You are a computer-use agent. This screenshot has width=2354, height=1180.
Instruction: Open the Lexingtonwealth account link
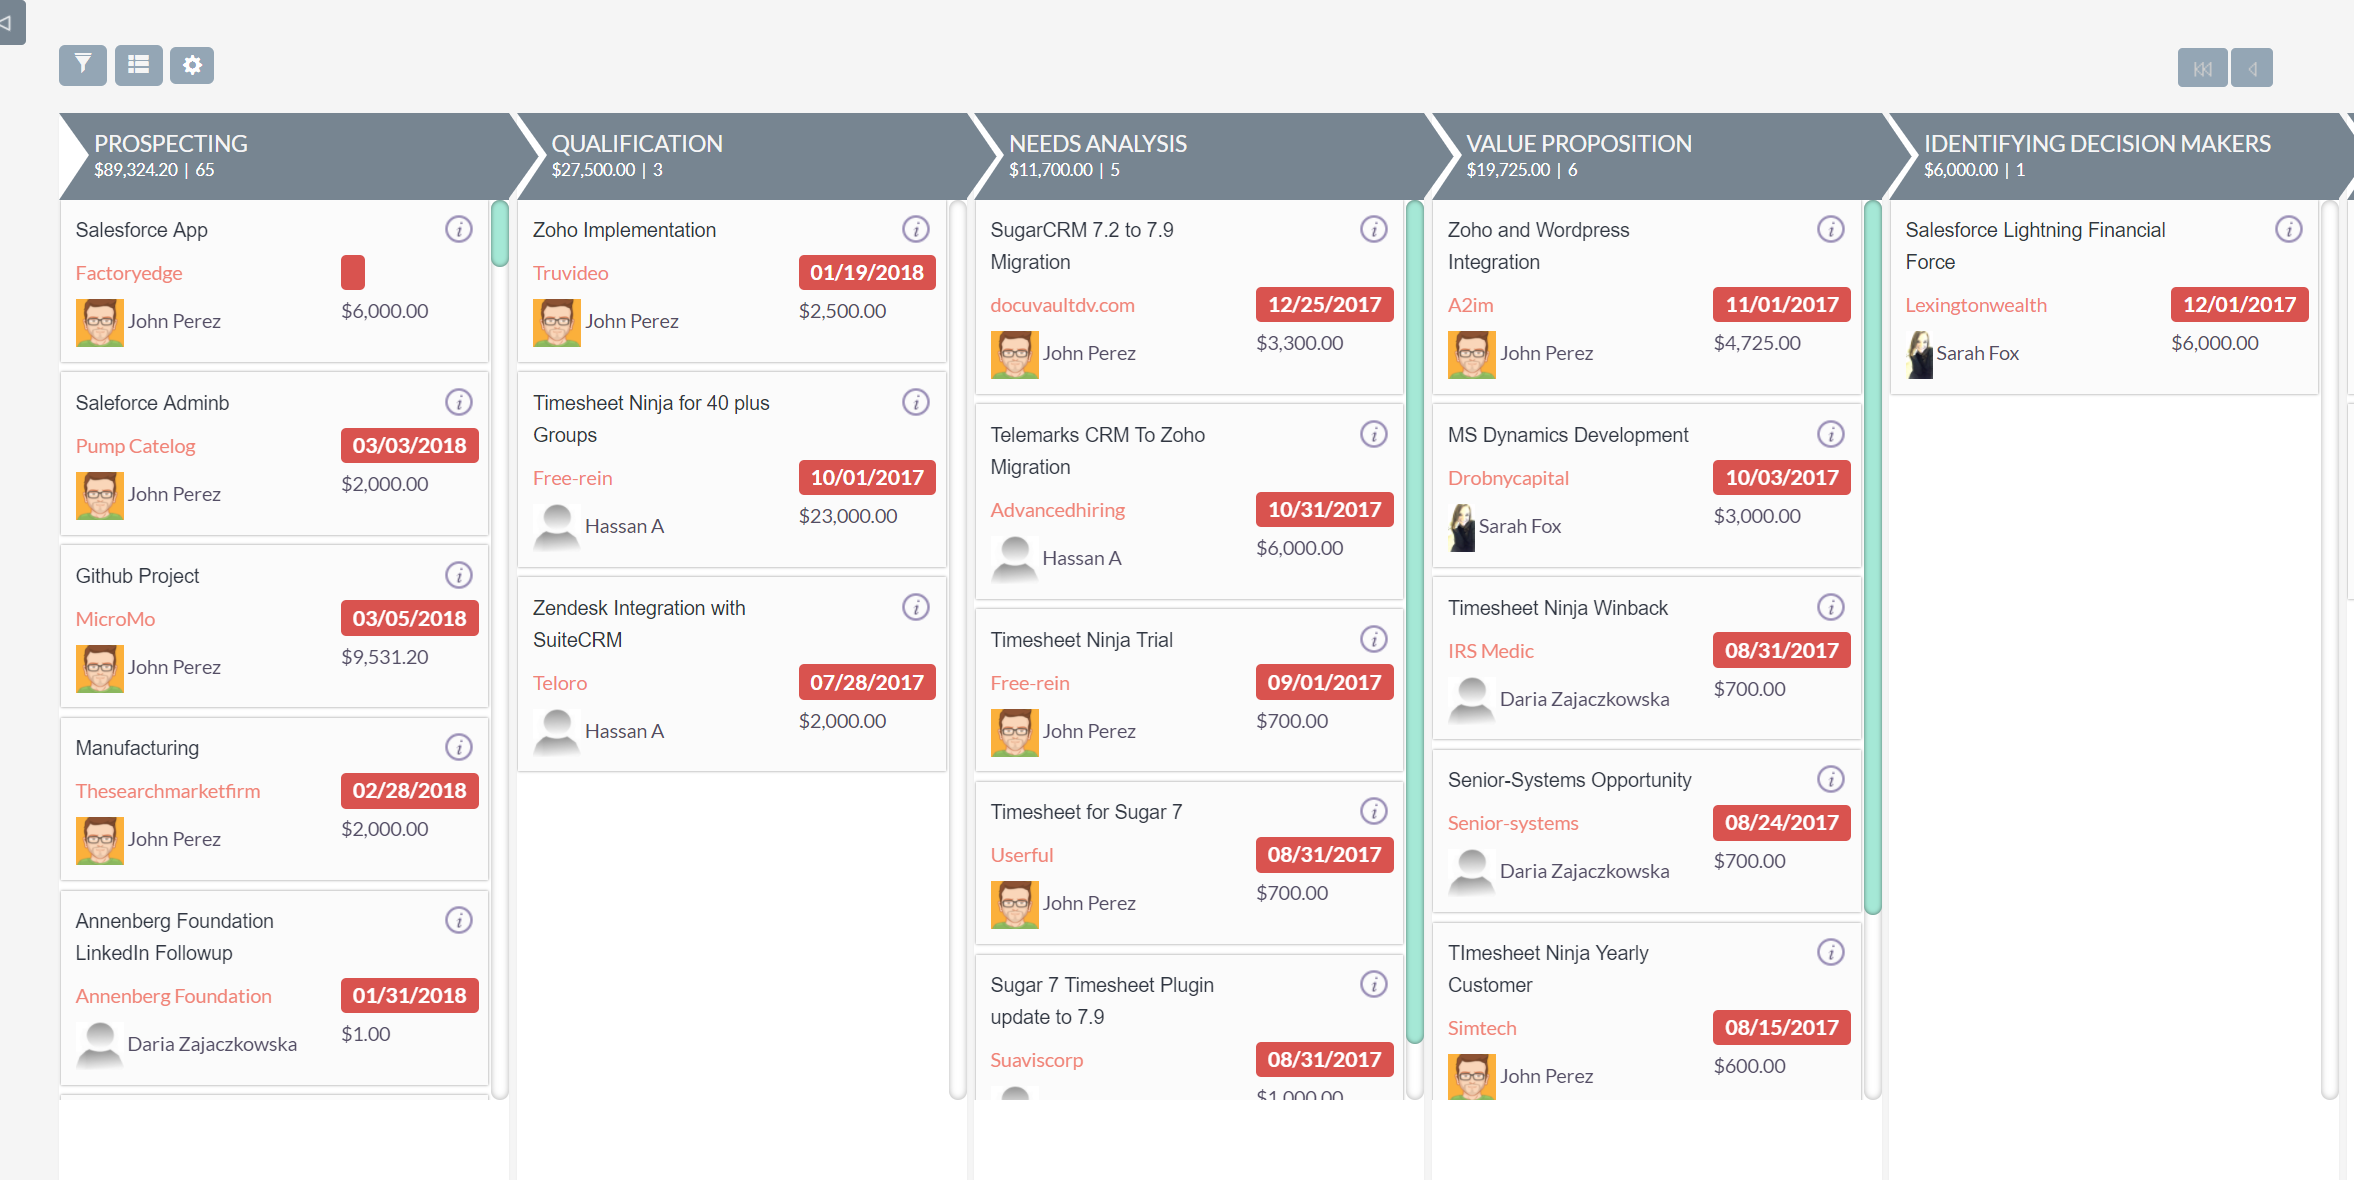[x=1976, y=305]
